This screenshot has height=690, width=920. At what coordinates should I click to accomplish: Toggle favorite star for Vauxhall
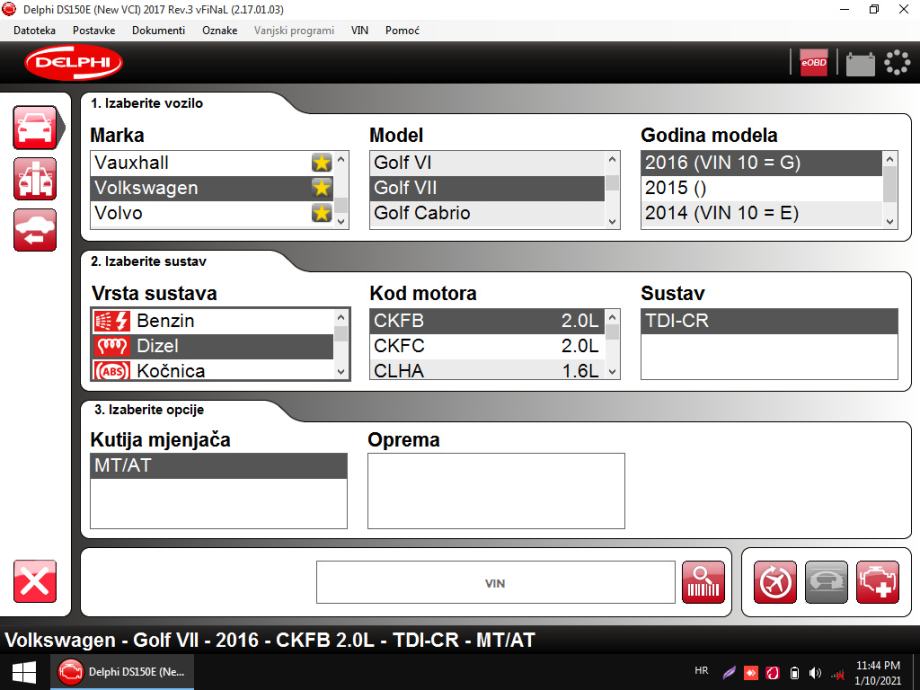[x=322, y=163]
